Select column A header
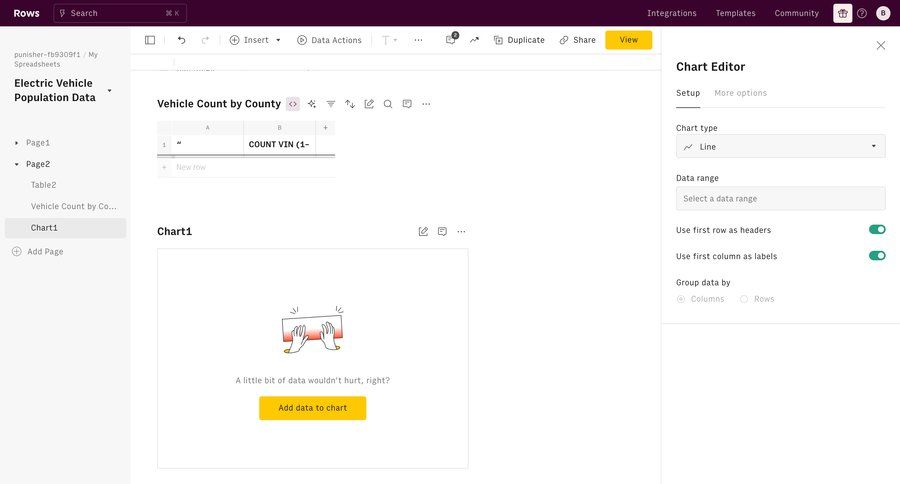900x484 pixels. click(207, 127)
